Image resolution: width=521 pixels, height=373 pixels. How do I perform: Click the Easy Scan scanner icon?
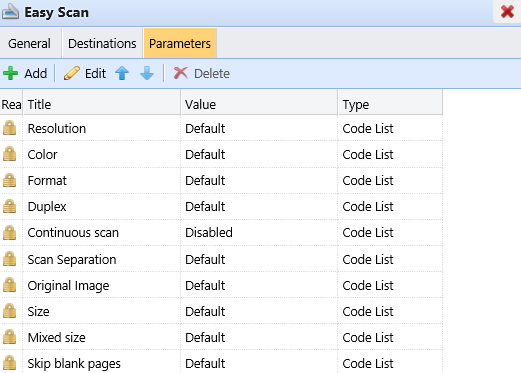[10, 12]
